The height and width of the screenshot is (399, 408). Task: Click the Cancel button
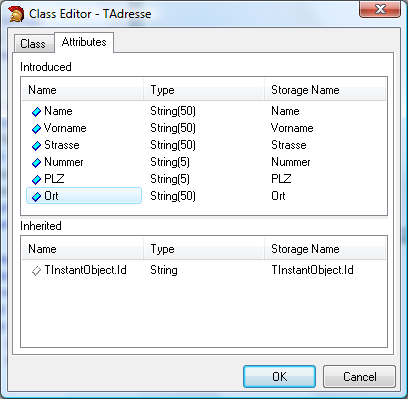[x=359, y=377]
